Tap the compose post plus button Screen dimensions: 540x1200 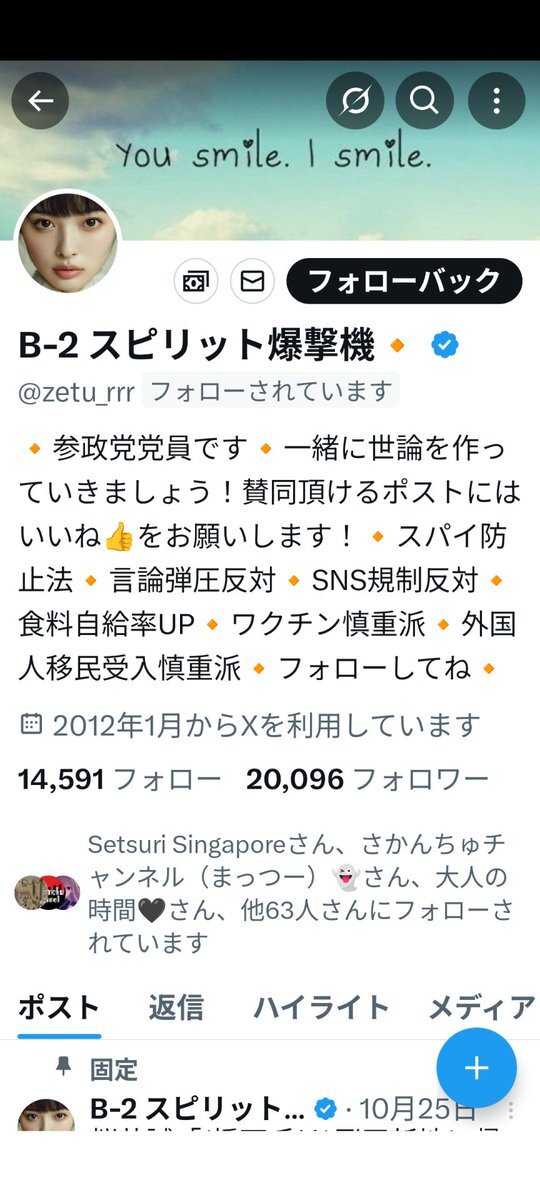476,1067
